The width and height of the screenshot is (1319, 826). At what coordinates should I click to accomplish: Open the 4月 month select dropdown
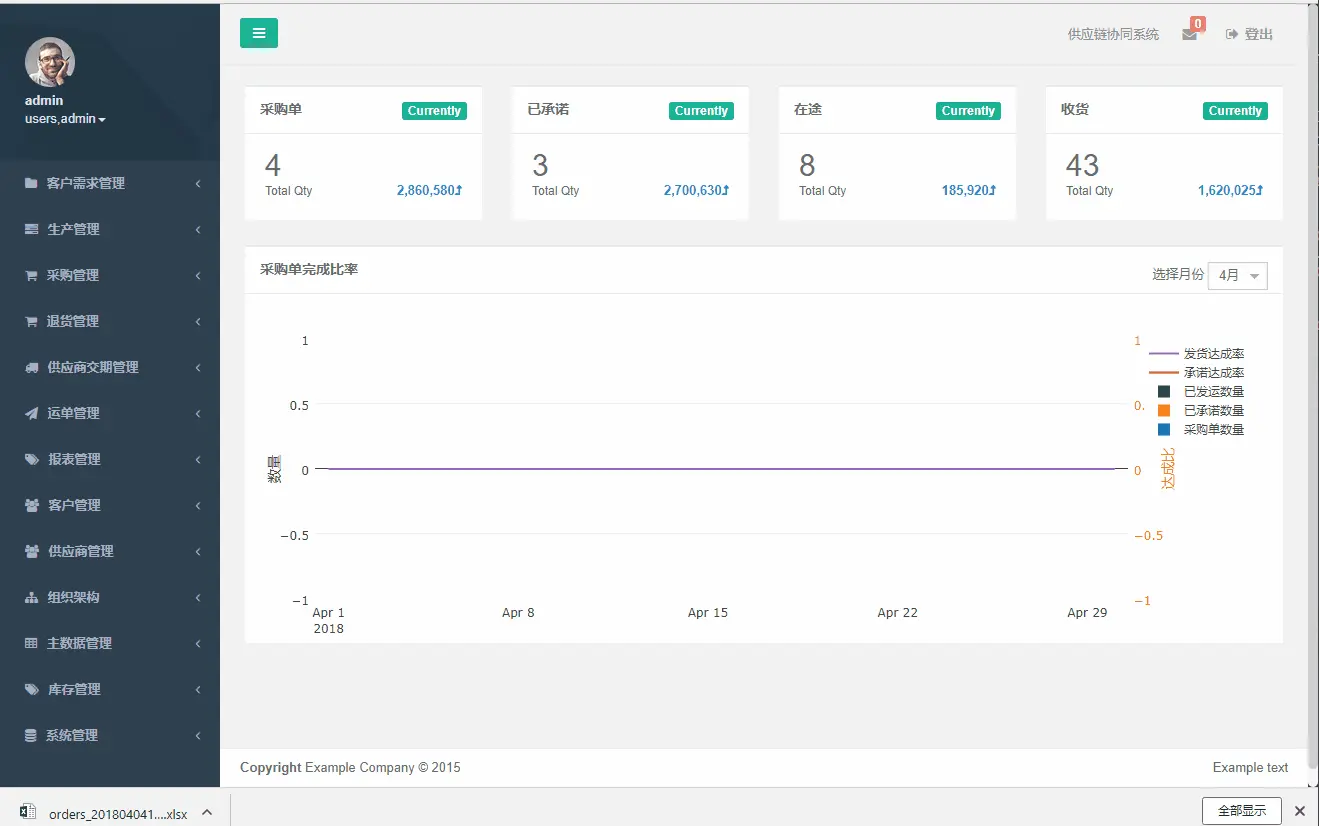[1237, 275]
